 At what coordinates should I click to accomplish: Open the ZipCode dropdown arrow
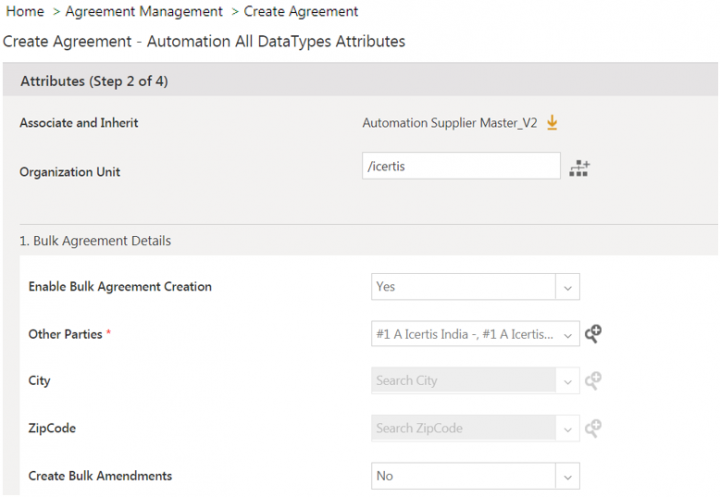pos(567,428)
